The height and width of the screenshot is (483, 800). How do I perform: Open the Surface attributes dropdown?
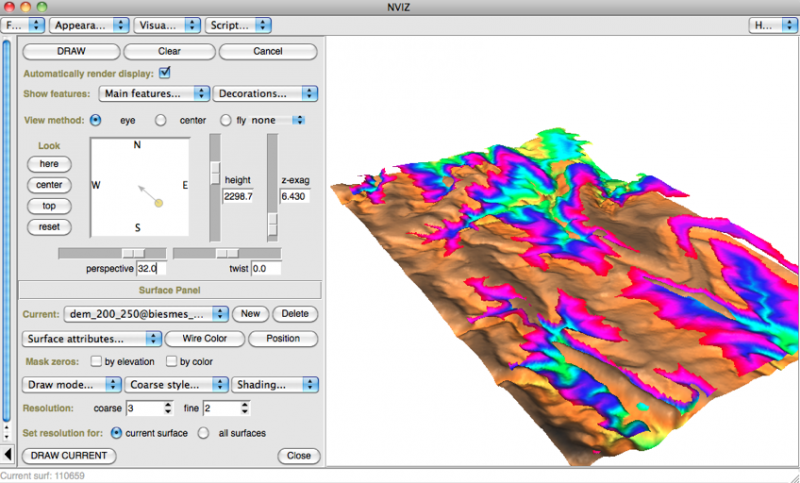[90, 338]
